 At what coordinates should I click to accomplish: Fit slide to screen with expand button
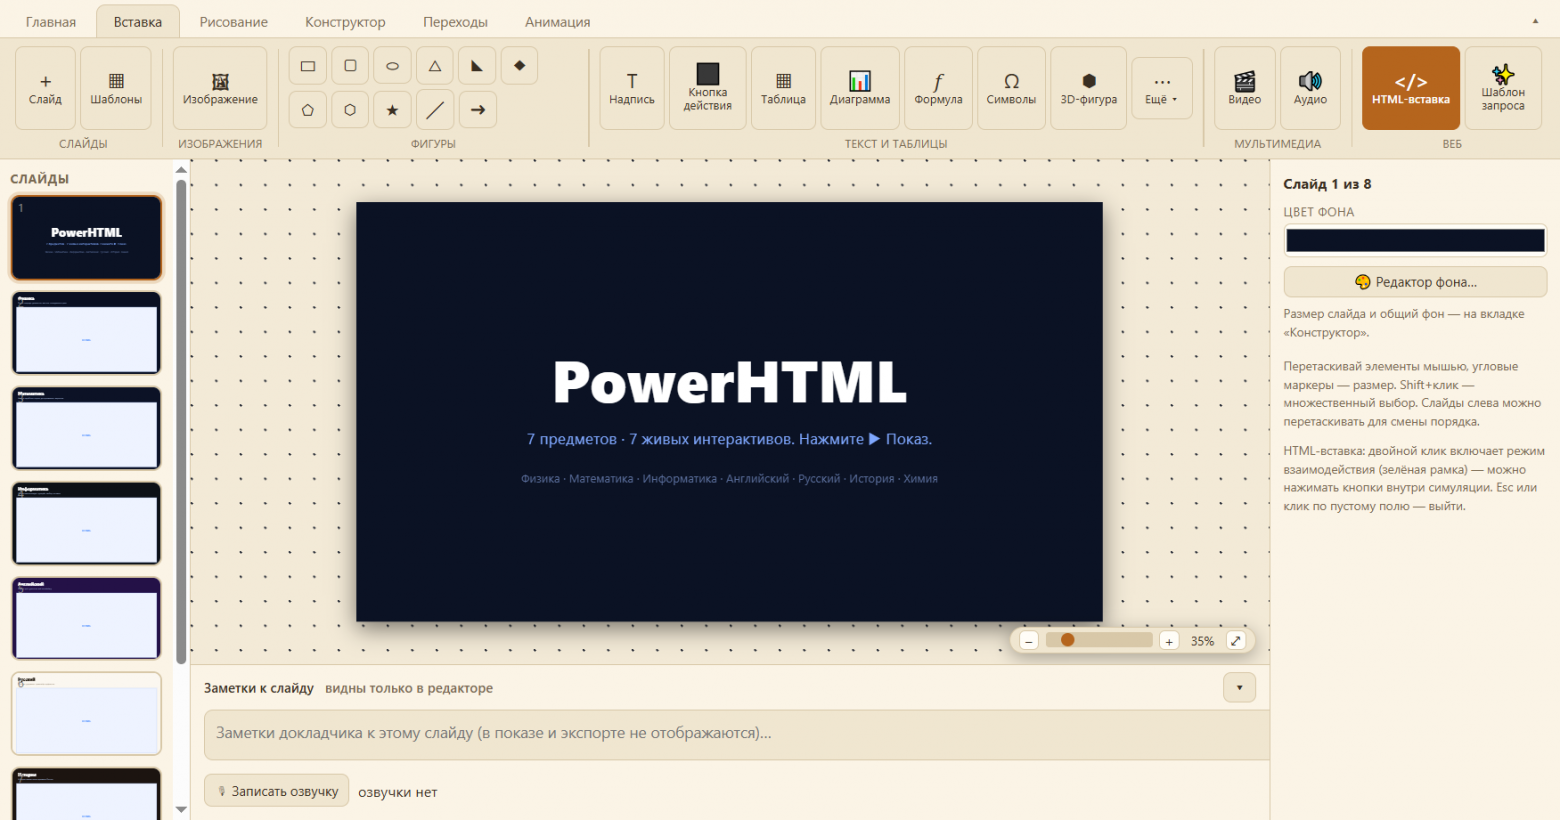click(x=1236, y=641)
